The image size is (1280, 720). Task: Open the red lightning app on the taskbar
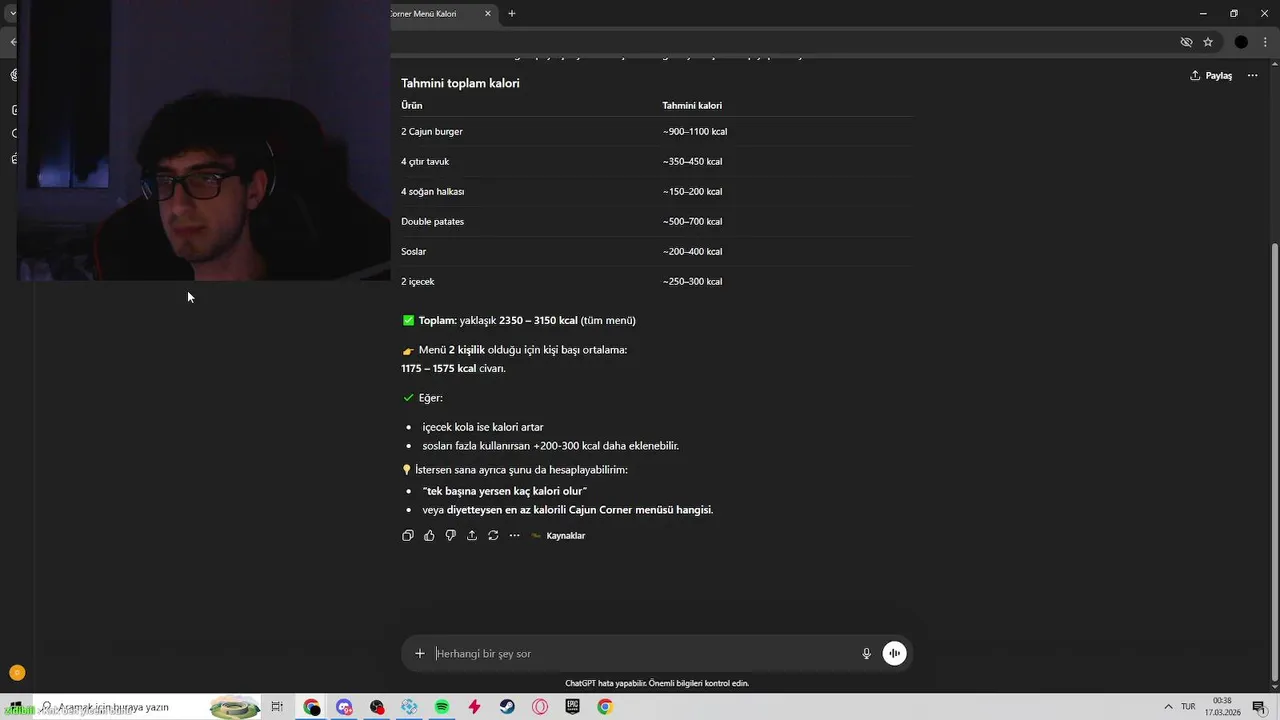474,707
